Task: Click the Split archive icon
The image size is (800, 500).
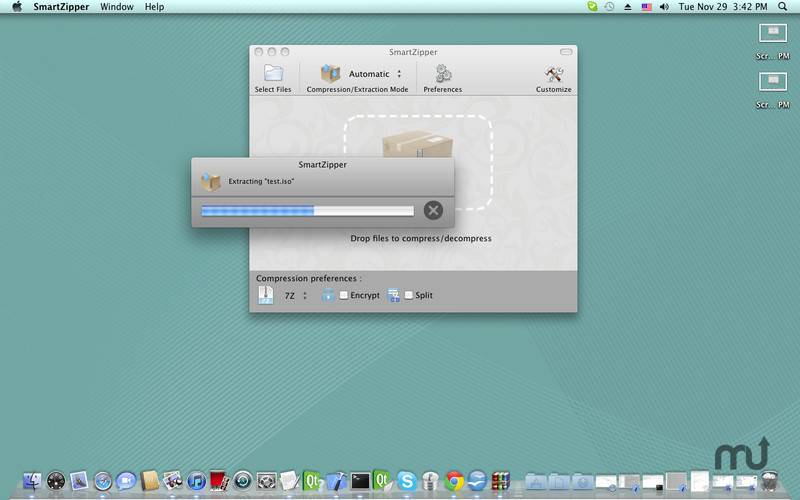Action: (394, 295)
